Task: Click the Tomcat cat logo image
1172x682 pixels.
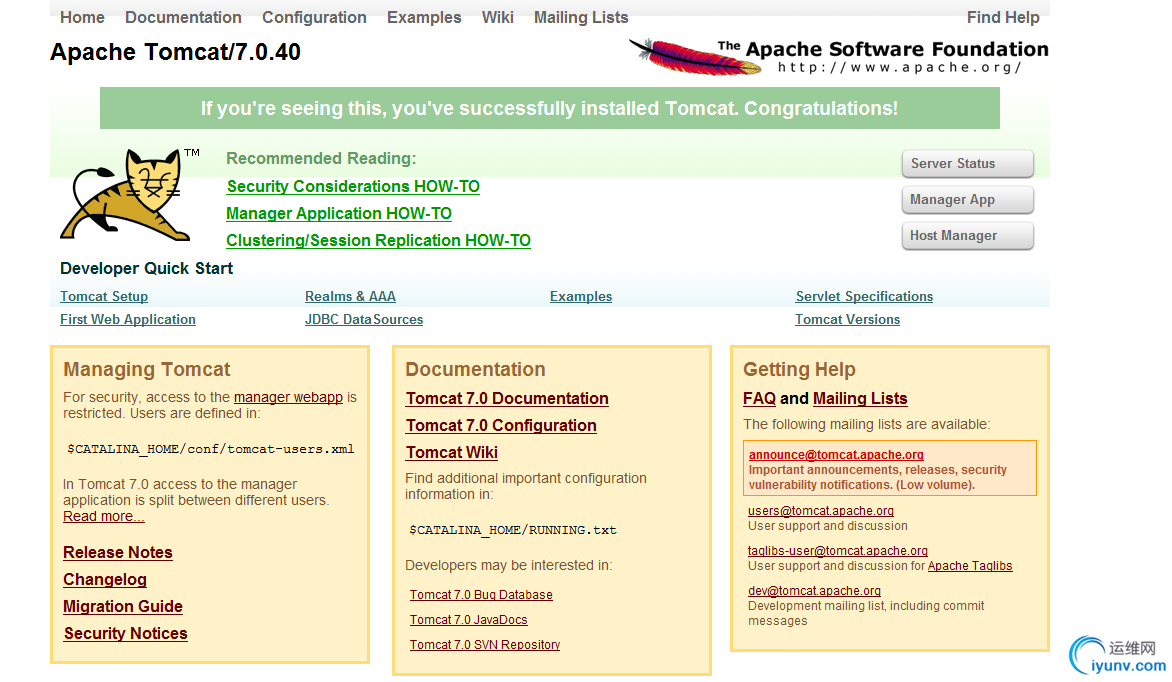Action: (131, 194)
